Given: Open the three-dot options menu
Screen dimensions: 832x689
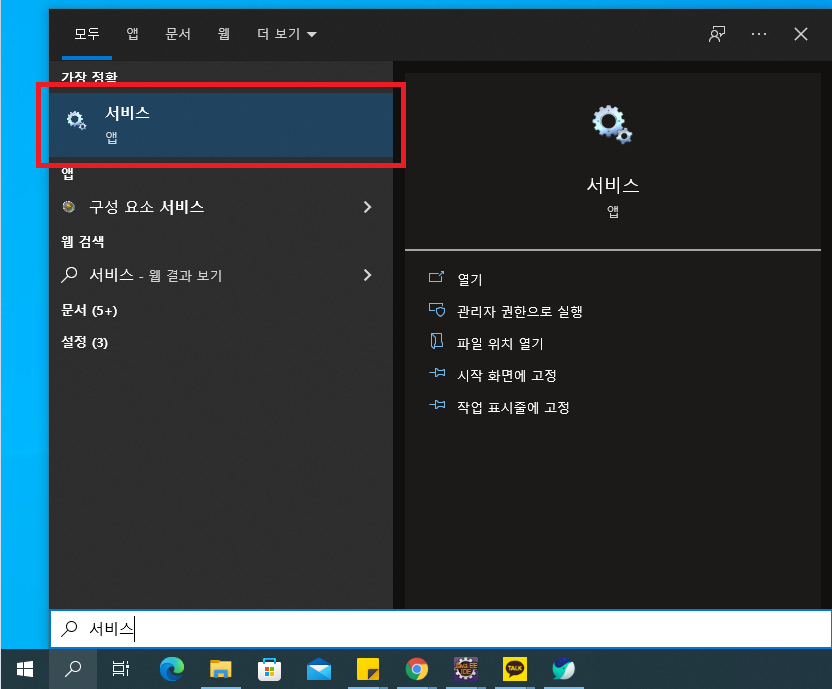Looking at the screenshot, I should [x=759, y=35].
